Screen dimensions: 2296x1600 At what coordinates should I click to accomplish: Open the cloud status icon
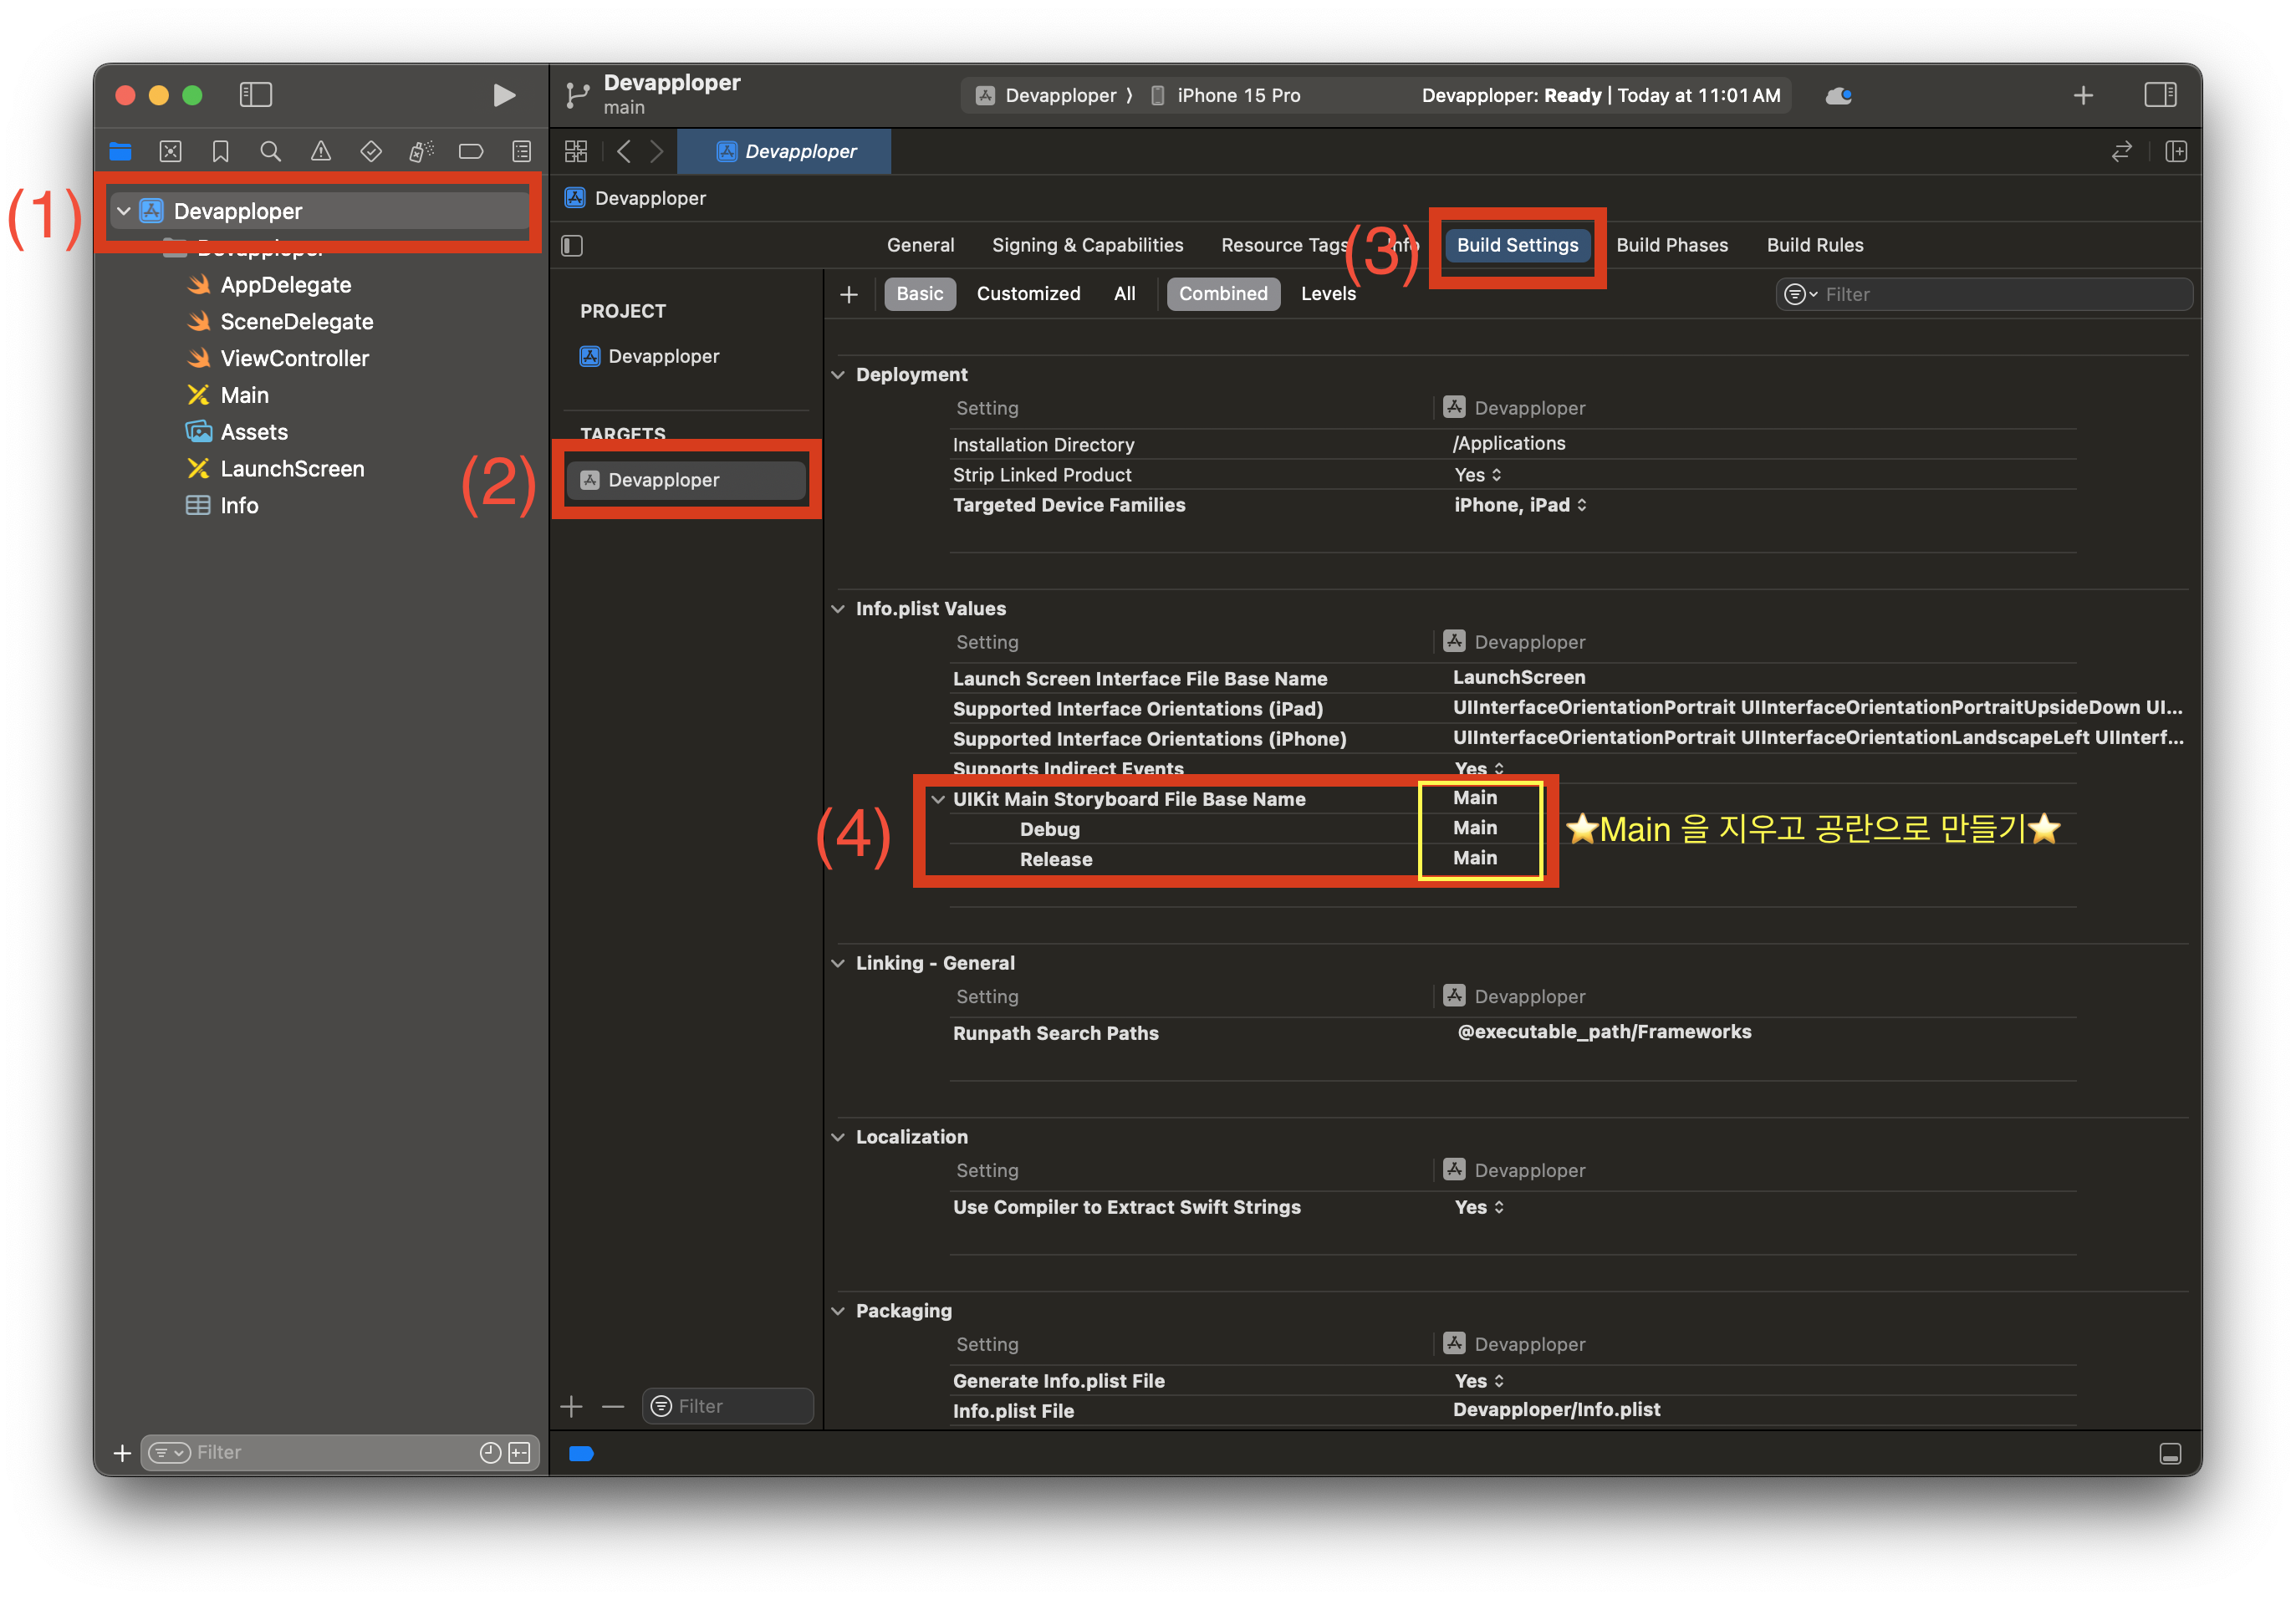coord(1838,96)
